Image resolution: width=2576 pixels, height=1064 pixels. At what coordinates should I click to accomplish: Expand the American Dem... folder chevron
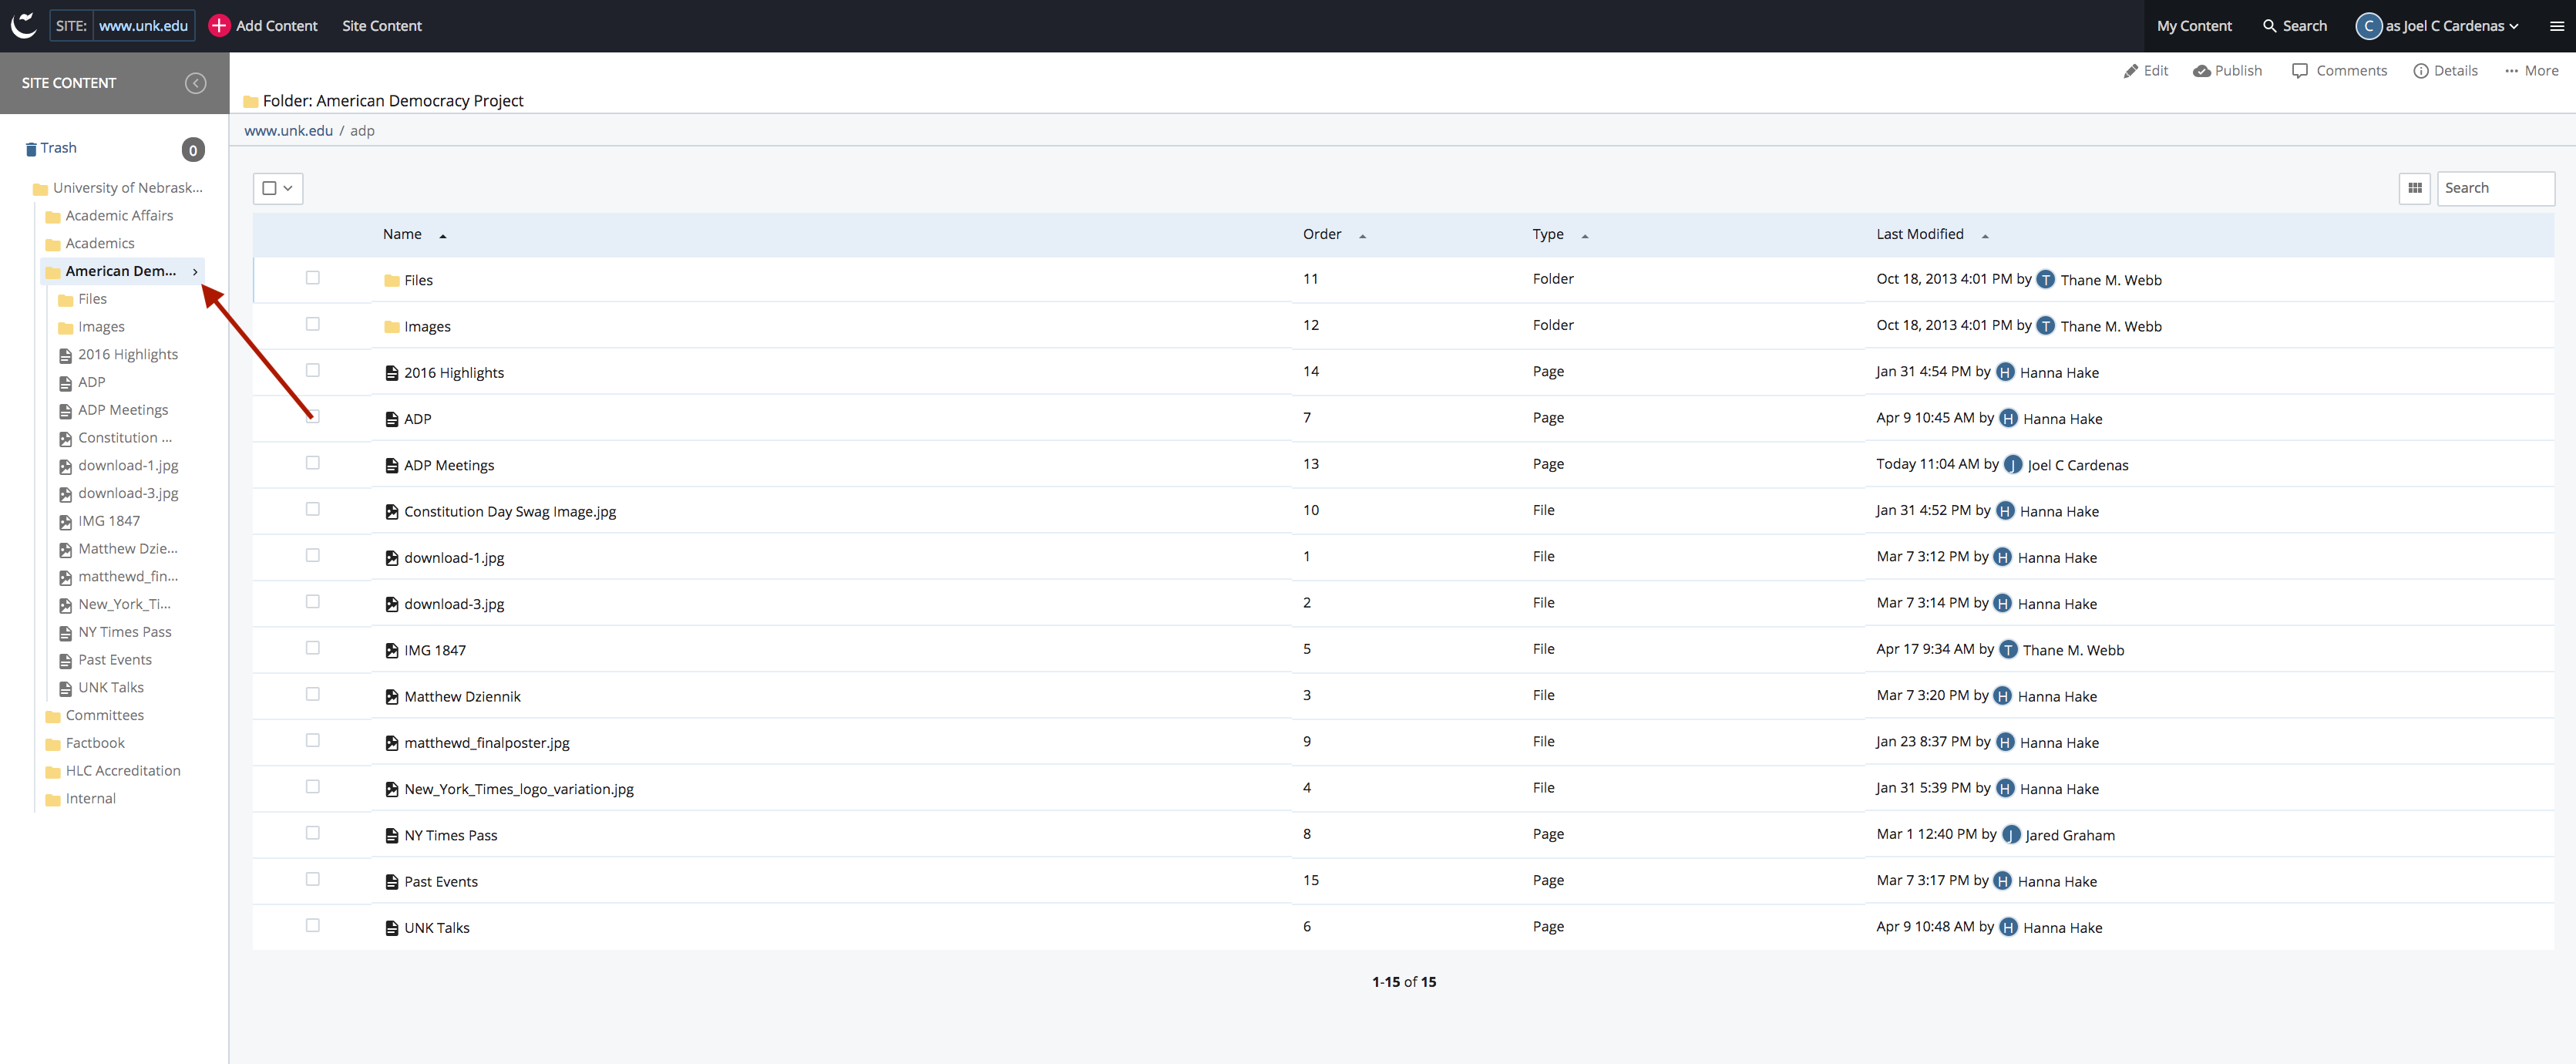click(x=195, y=272)
